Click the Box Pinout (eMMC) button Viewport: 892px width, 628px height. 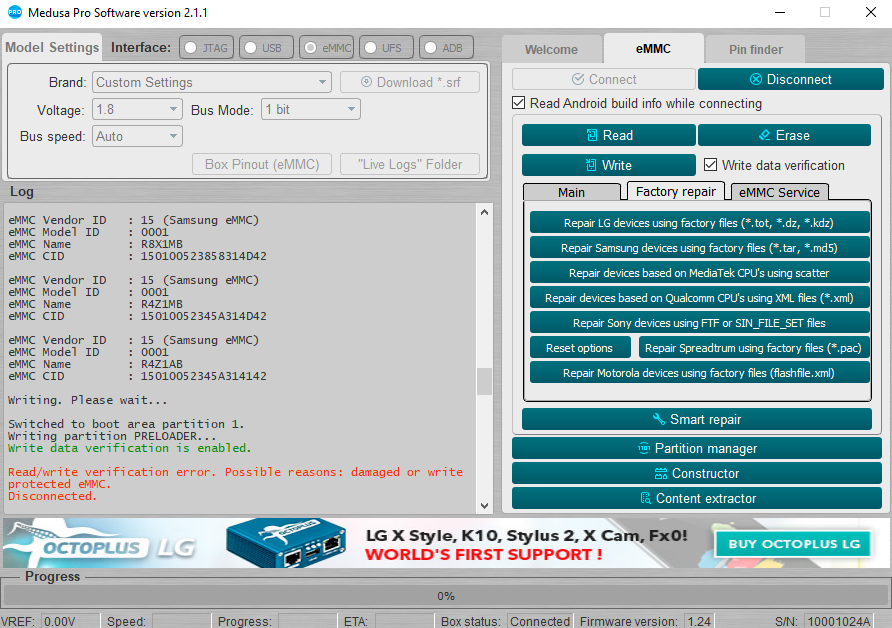pos(262,164)
